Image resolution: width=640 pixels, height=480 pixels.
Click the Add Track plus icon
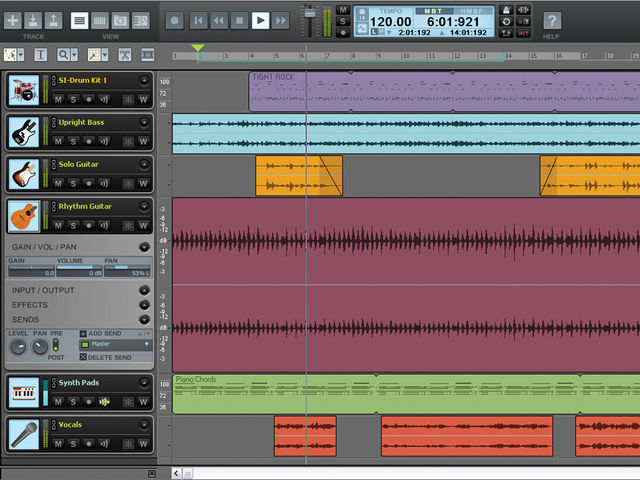pyautogui.click(x=13, y=20)
